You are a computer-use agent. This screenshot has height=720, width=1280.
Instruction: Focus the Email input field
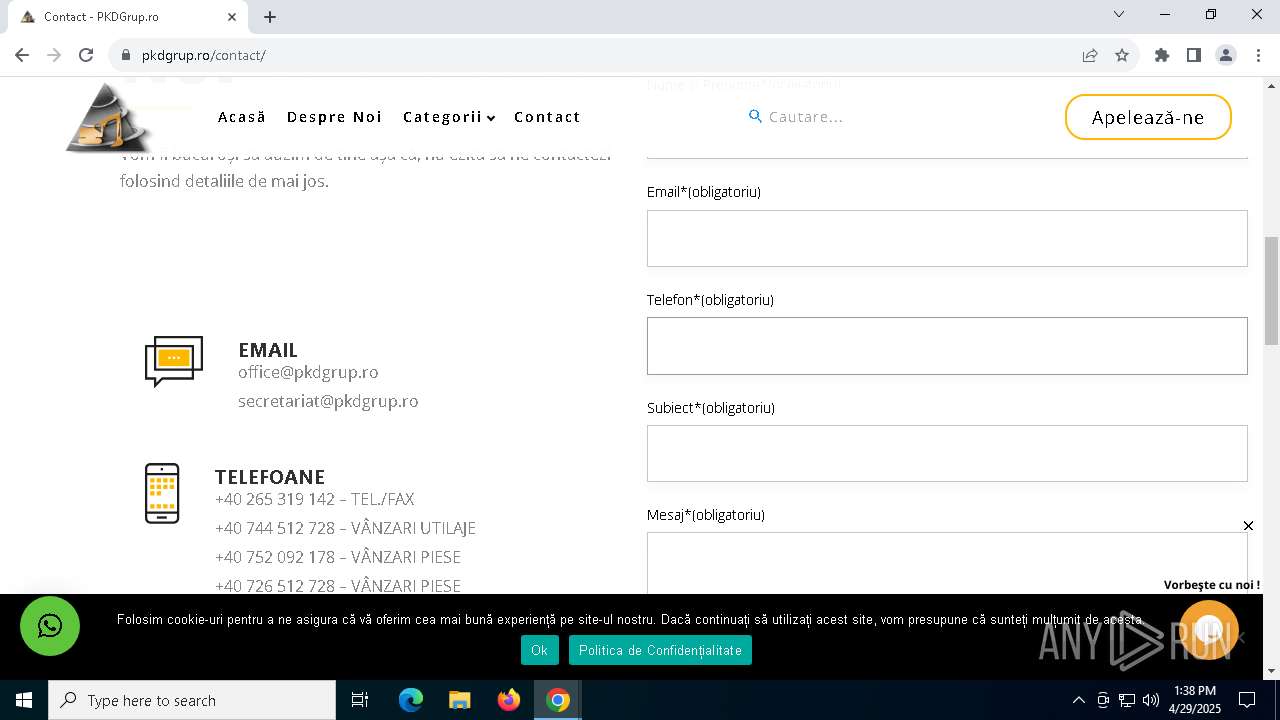[x=947, y=238]
